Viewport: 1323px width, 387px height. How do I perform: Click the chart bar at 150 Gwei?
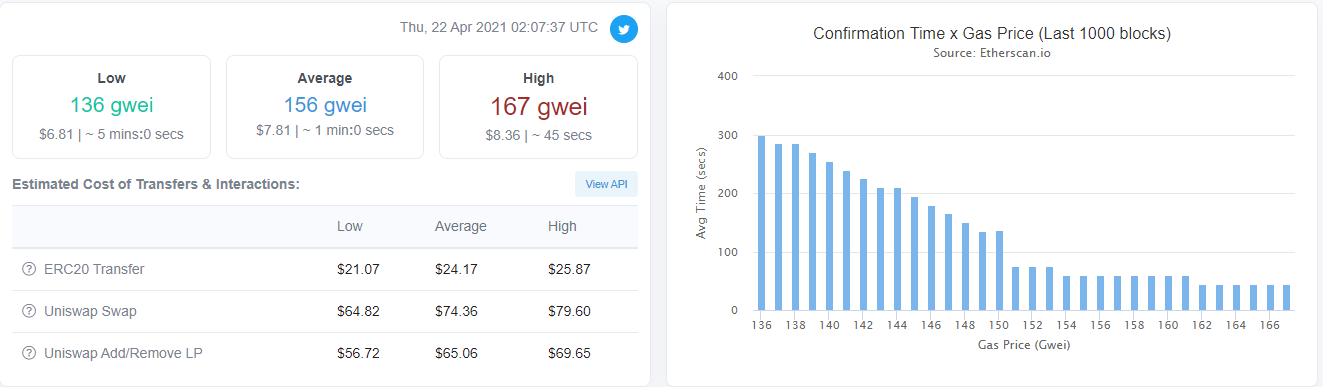pos(999,271)
